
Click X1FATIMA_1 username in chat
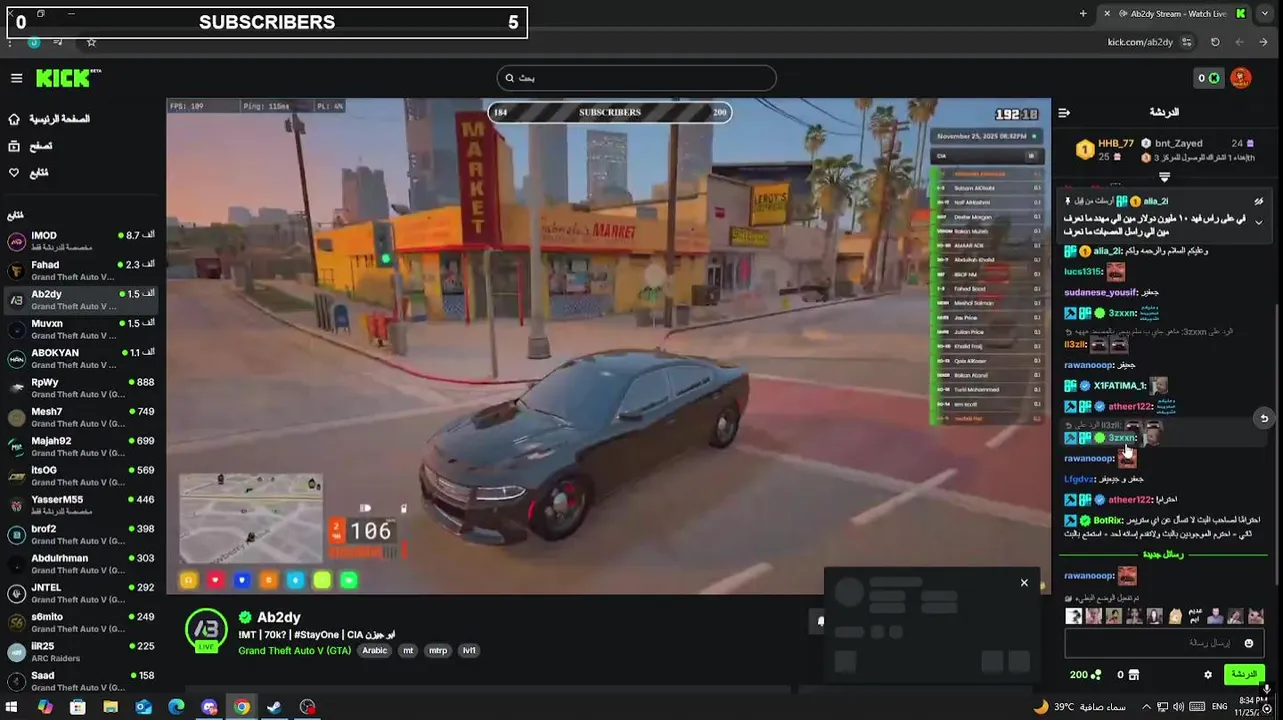pyautogui.click(x=1120, y=386)
